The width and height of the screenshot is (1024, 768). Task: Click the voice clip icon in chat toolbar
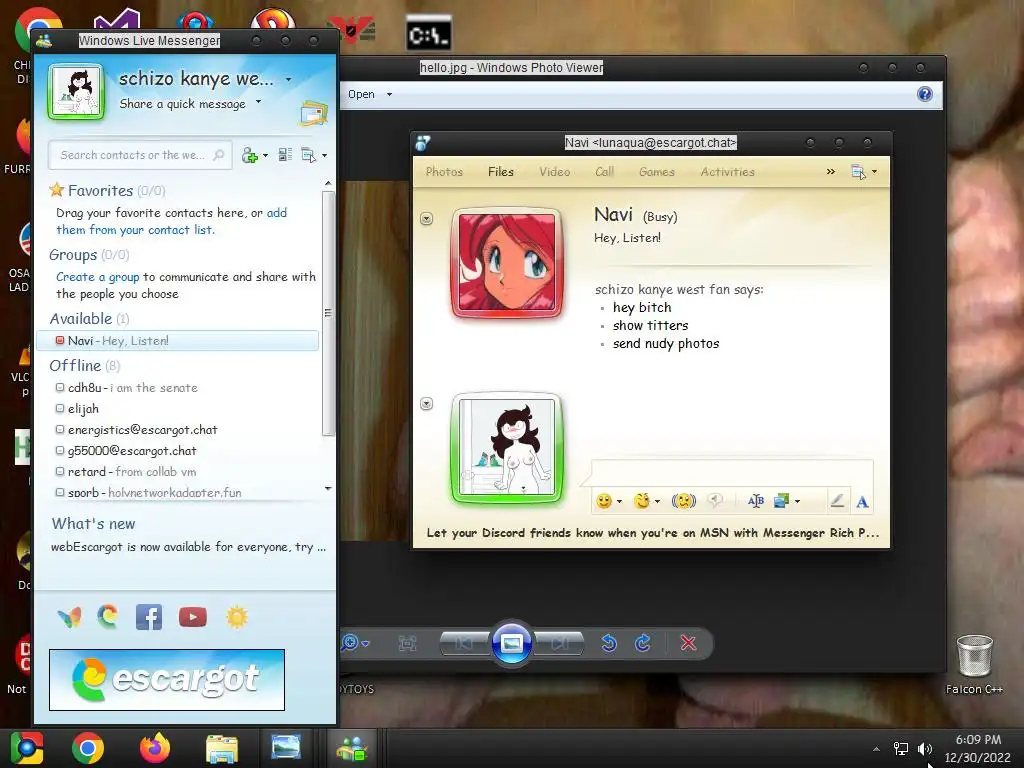[x=716, y=501]
